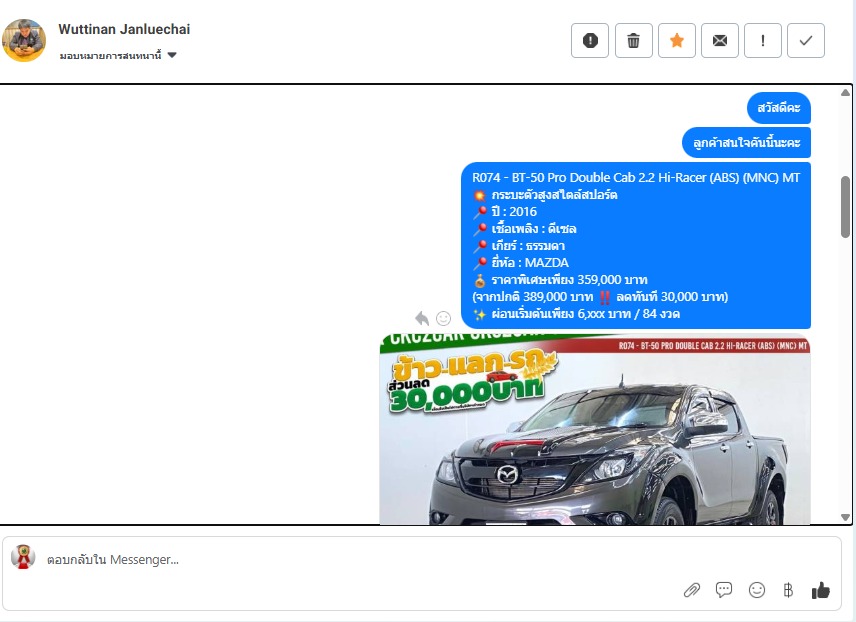
Task: Click the page avatar beside reply field
Action: click(23, 557)
